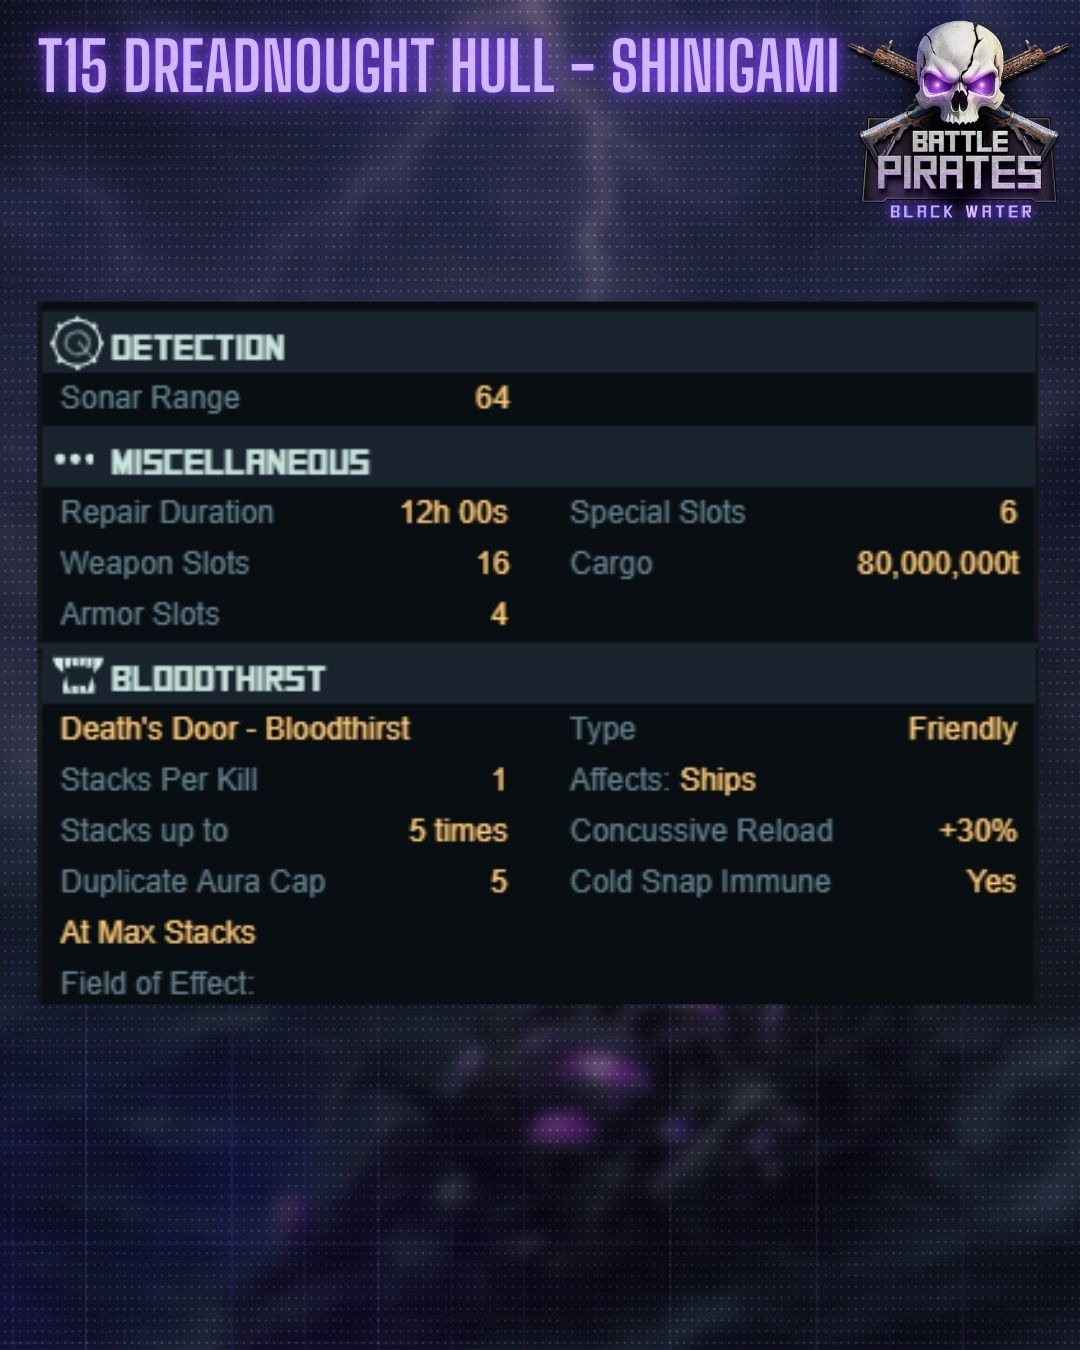Click the Miscellaneous three-dots icon
Viewport: 1080px width, 1350px height.
click(x=74, y=461)
